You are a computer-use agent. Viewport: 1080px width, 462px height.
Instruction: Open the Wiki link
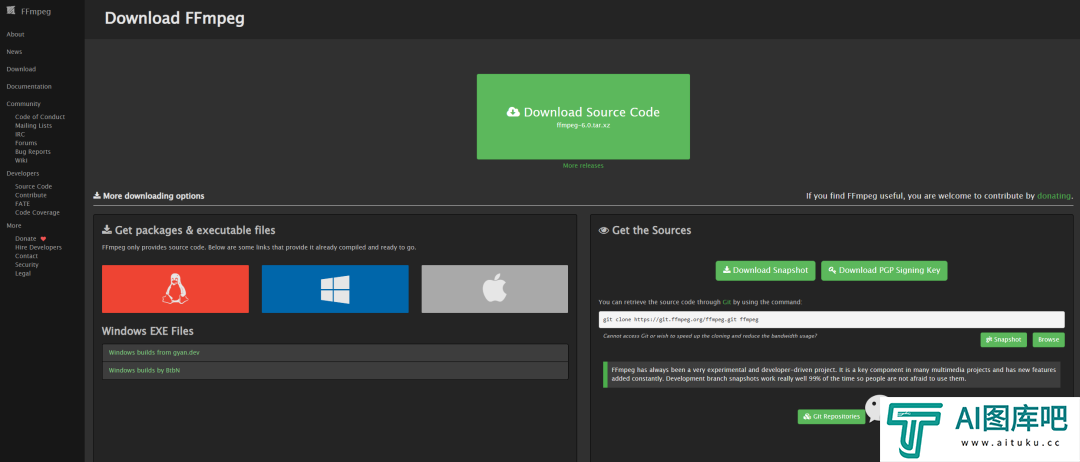pos(21,160)
